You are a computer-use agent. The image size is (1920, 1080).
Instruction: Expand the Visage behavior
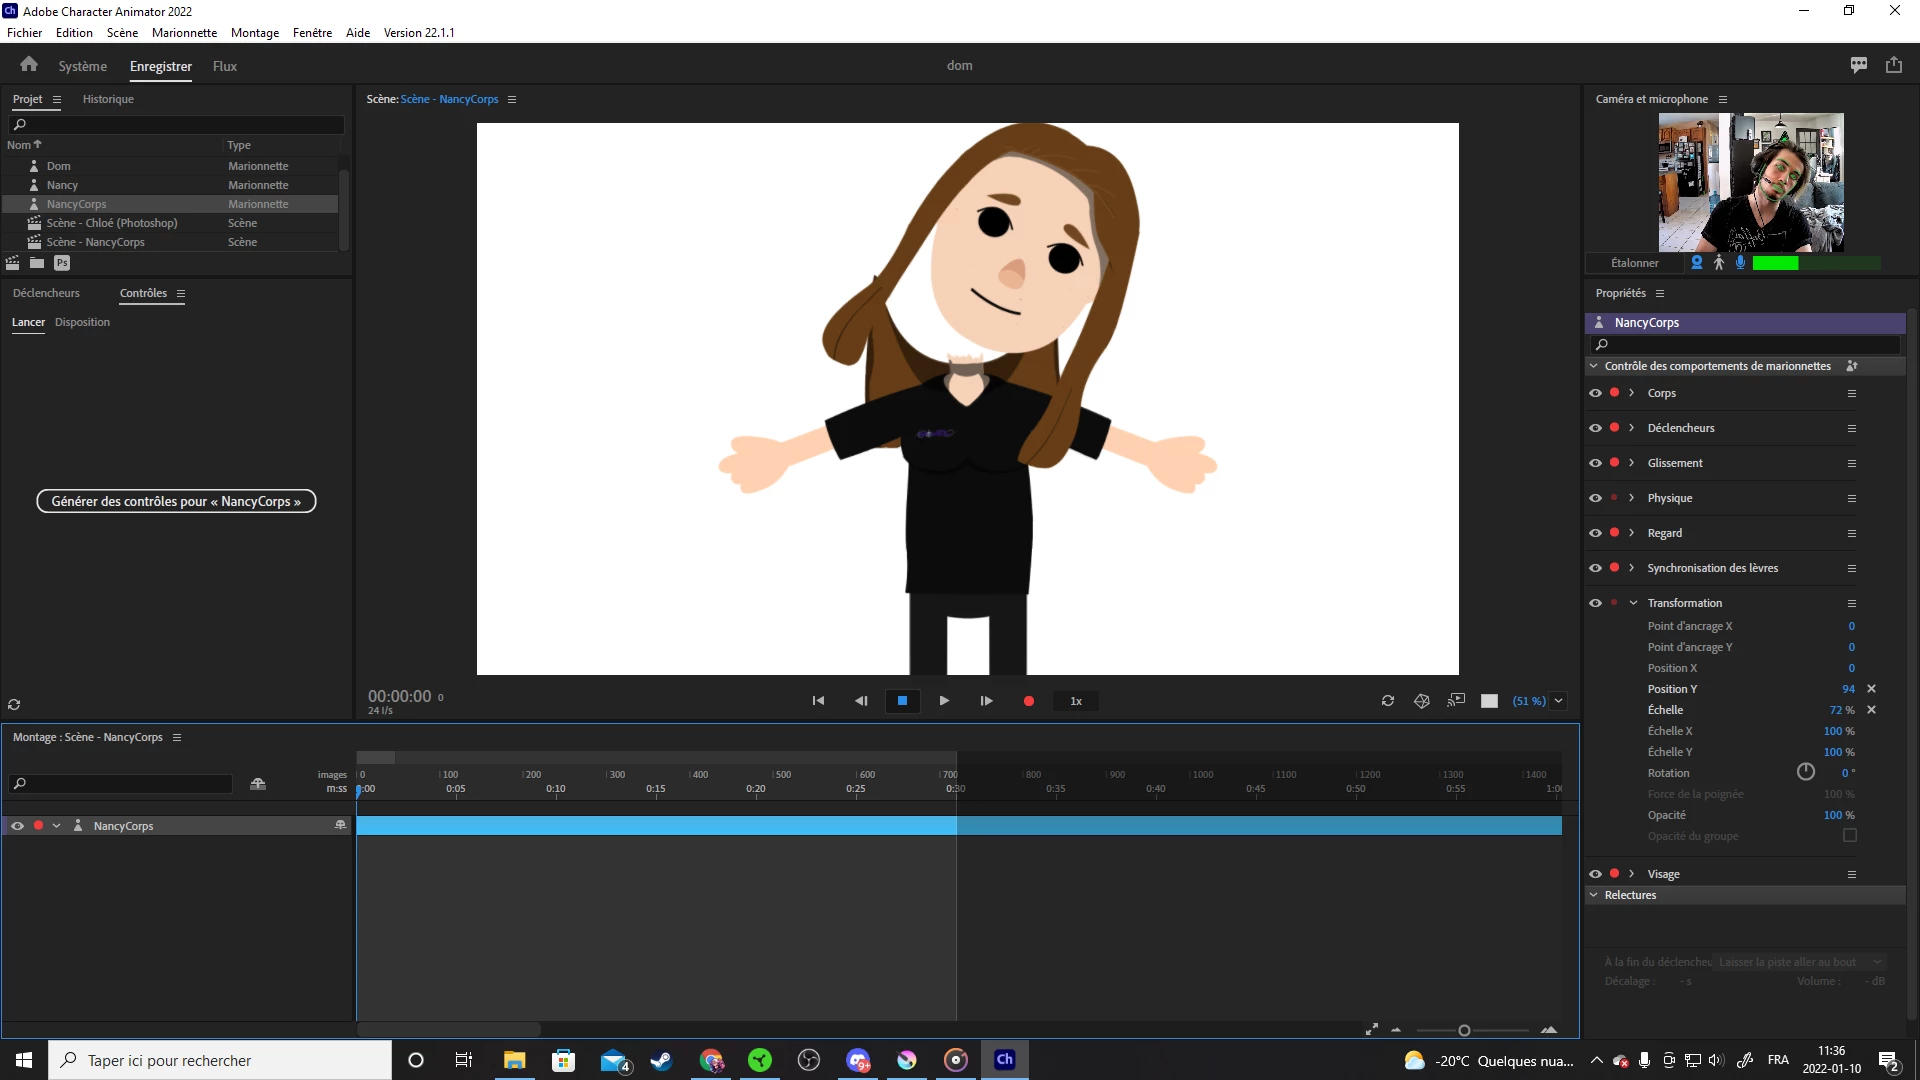point(1632,874)
